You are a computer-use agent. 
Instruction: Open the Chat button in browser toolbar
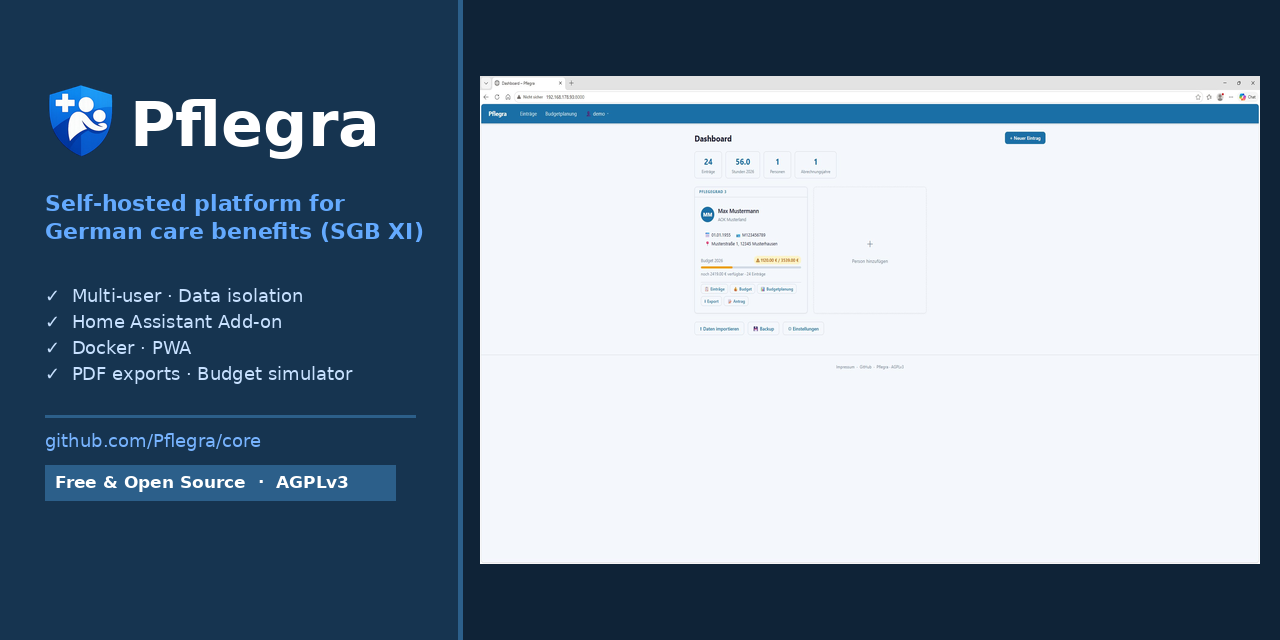[1248, 97]
